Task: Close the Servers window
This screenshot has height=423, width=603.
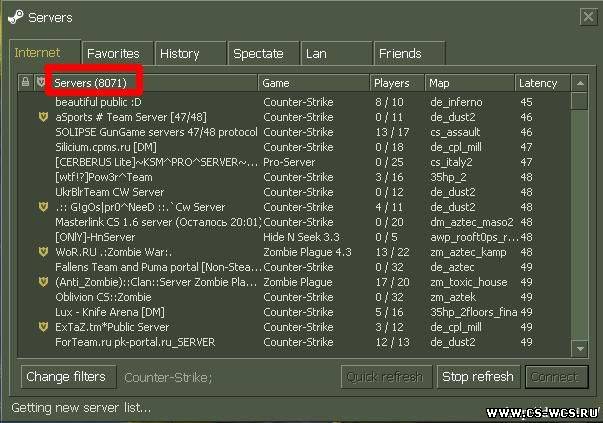Action: (588, 17)
